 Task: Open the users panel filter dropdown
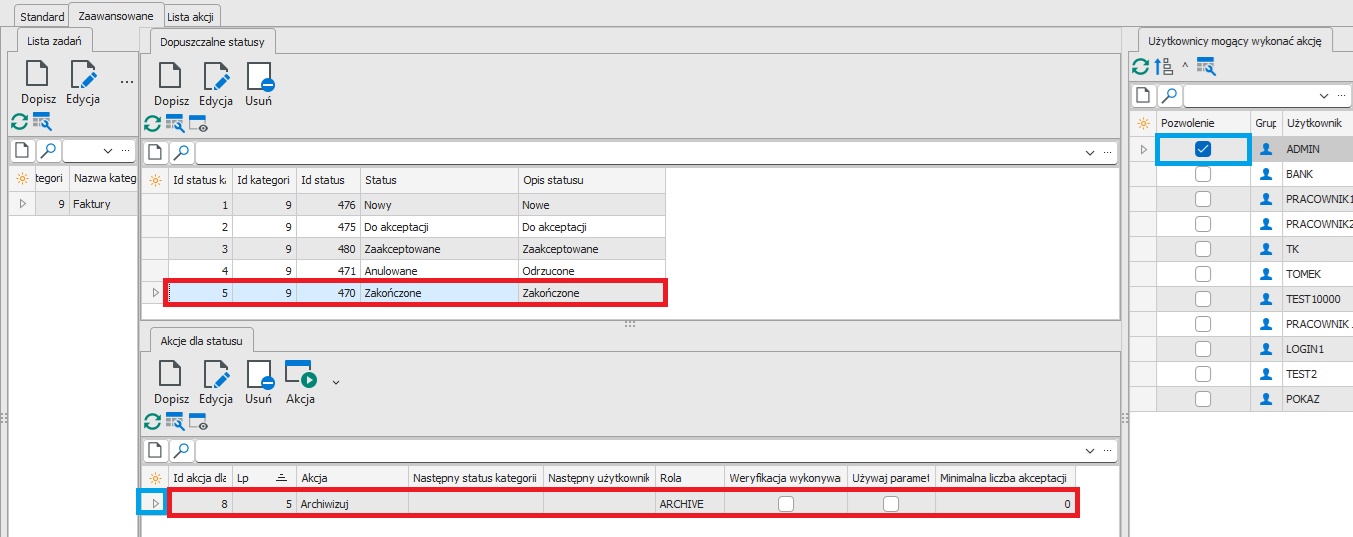1324,96
